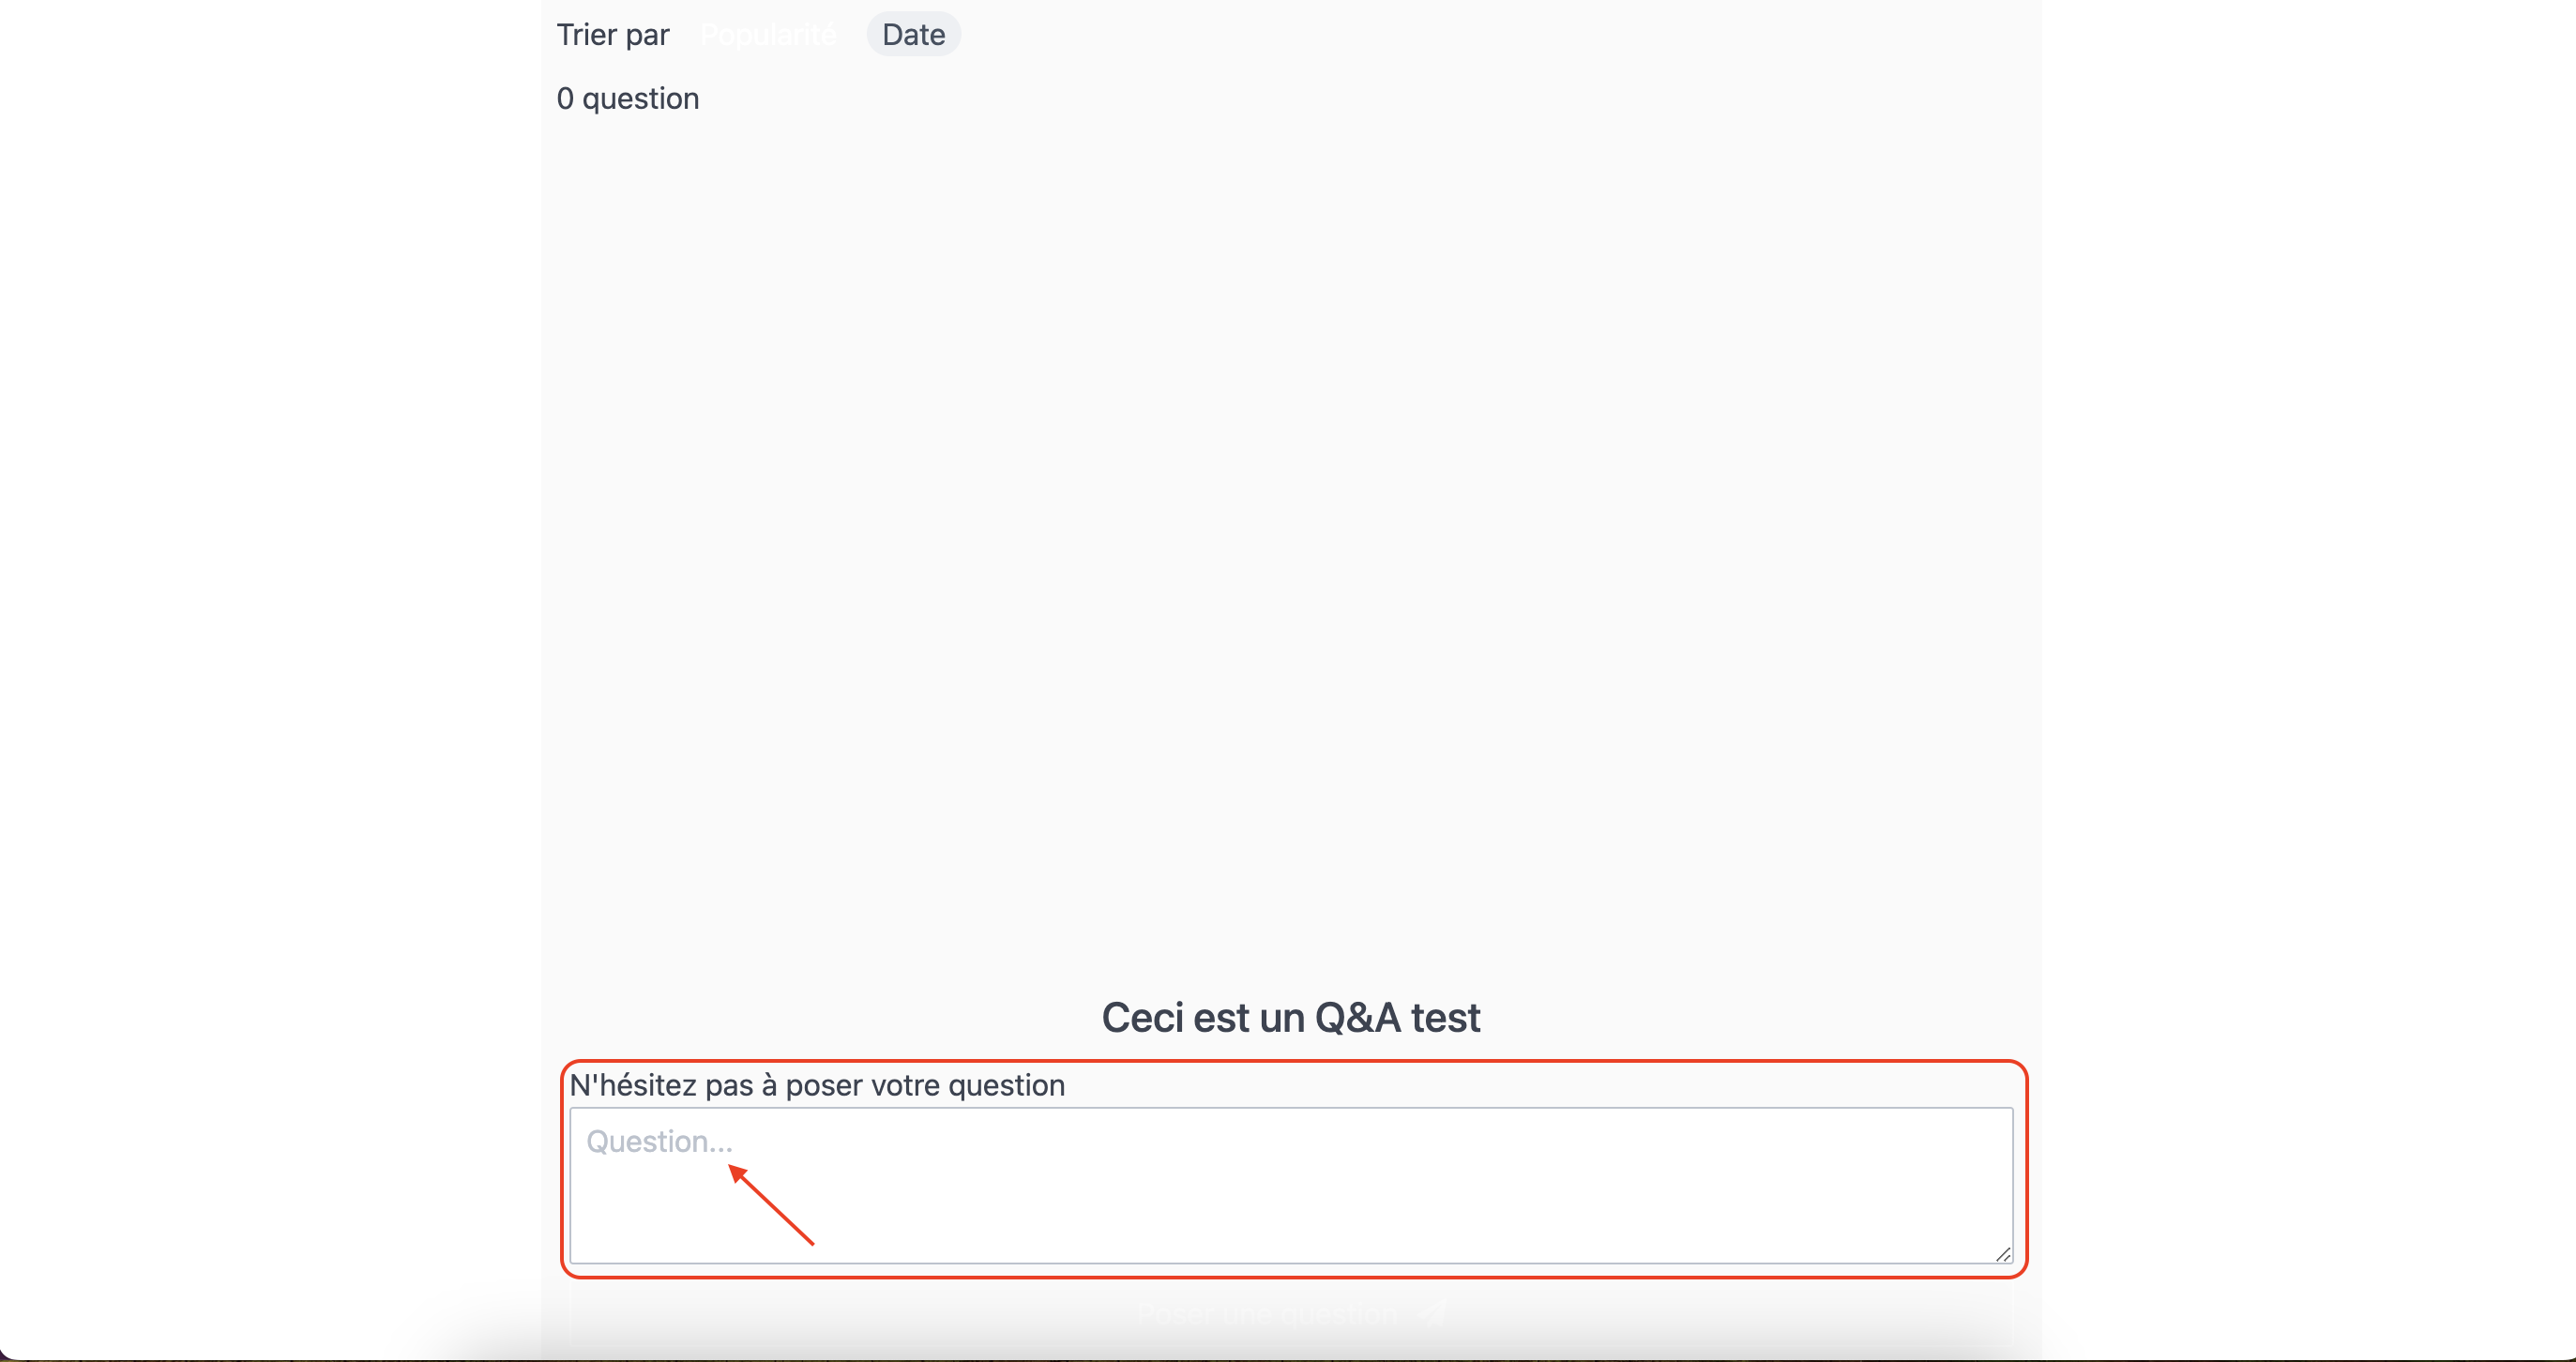The image size is (2576, 1362).
Task: Click 'Trier par' label to sort
Action: pos(614,33)
